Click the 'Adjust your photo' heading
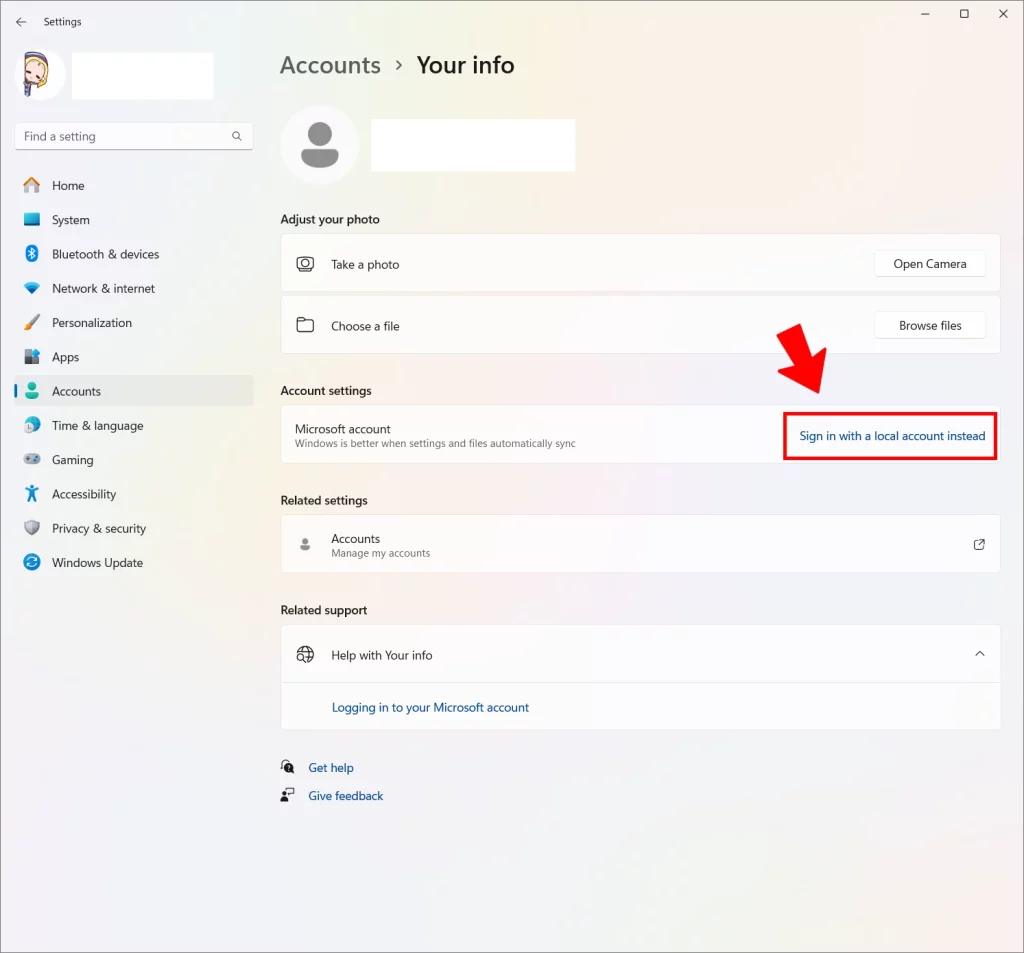1024x953 pixels. click(x=330, y=219)
